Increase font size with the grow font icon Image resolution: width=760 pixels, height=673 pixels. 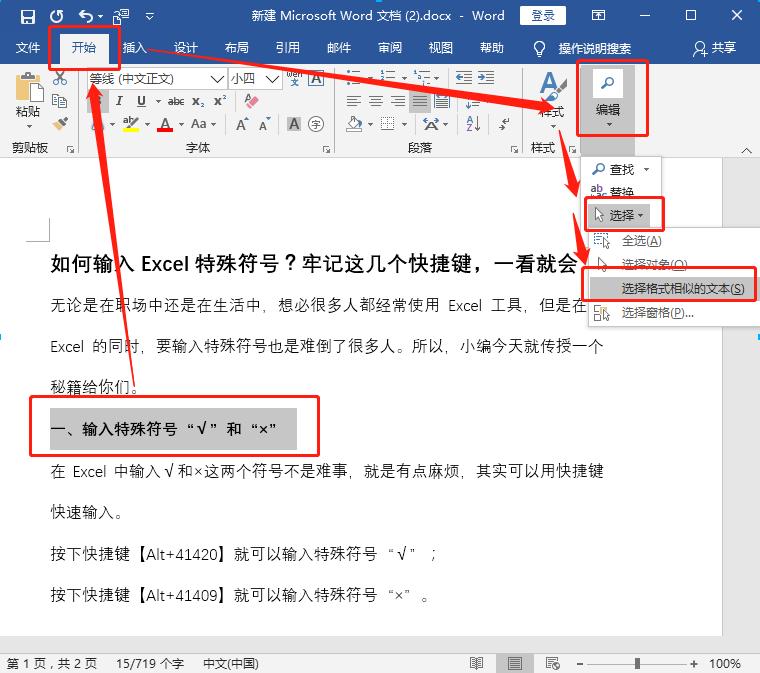pyautogui.click(x=242, y=125)
